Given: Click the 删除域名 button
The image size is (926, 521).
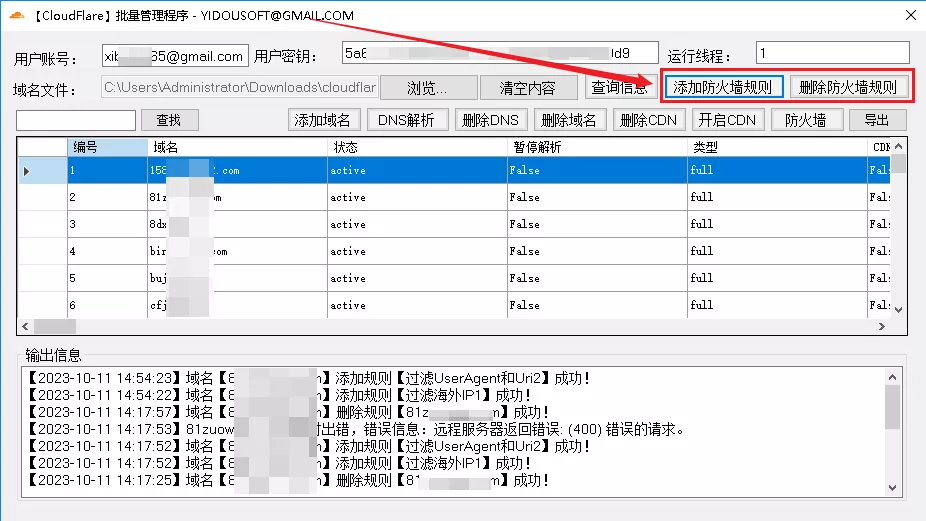Looking at the screenshot, I should 569,120.
